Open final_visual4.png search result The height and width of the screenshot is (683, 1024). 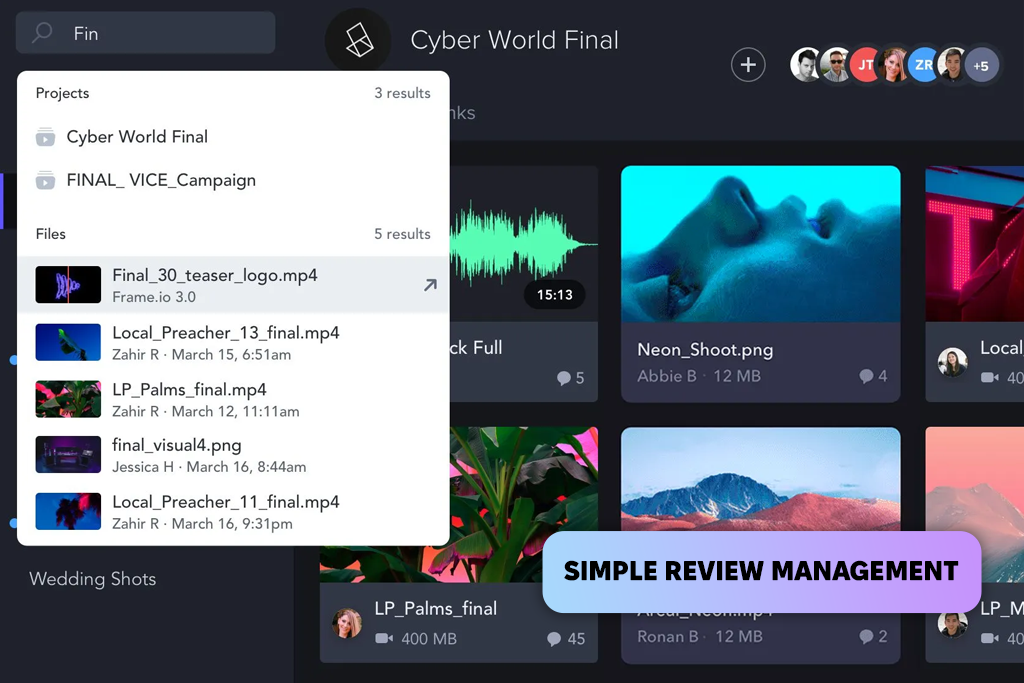233,454
